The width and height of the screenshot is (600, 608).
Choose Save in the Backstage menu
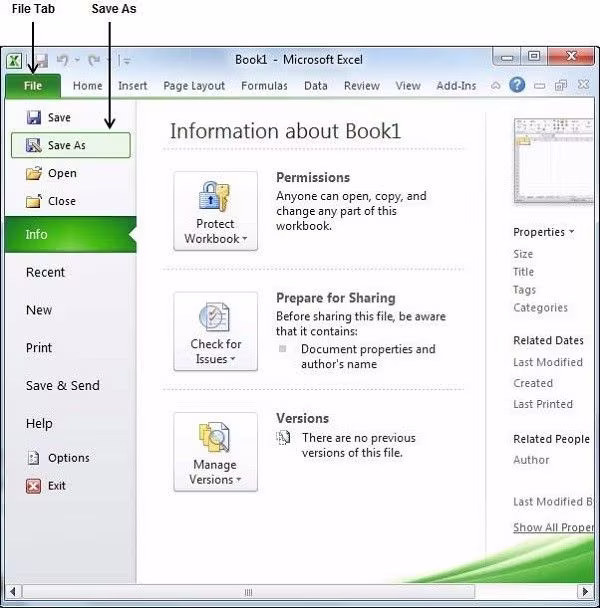pos(71,117)
